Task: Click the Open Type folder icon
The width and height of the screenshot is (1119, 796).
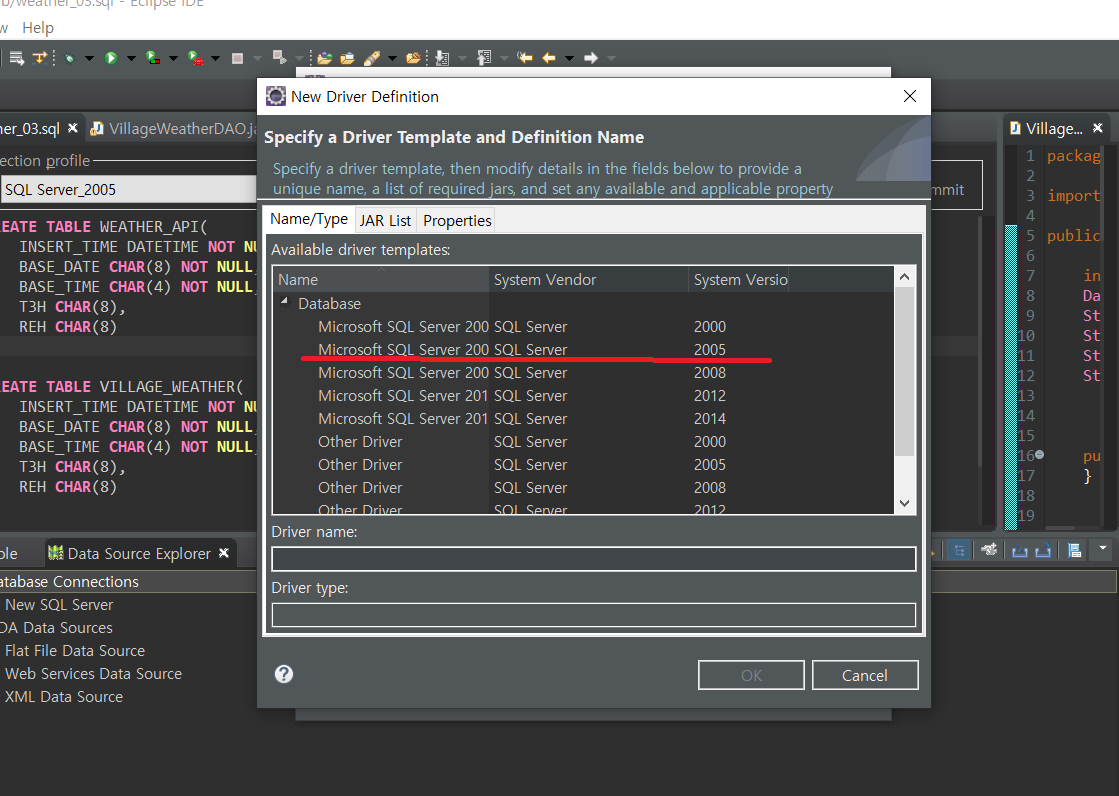Action: [325, 59]
